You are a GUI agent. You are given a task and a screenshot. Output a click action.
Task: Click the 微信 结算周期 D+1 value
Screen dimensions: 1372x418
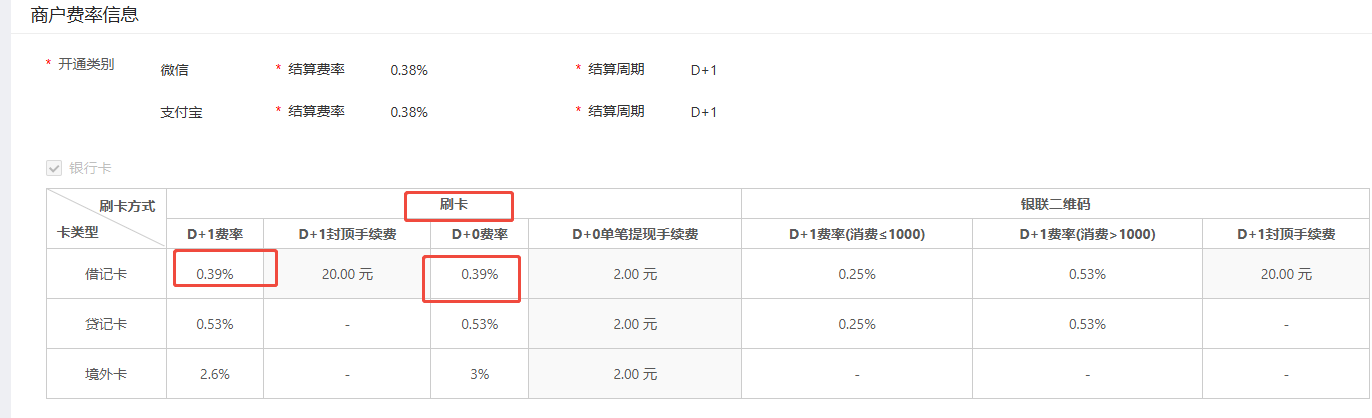[704, 70]
